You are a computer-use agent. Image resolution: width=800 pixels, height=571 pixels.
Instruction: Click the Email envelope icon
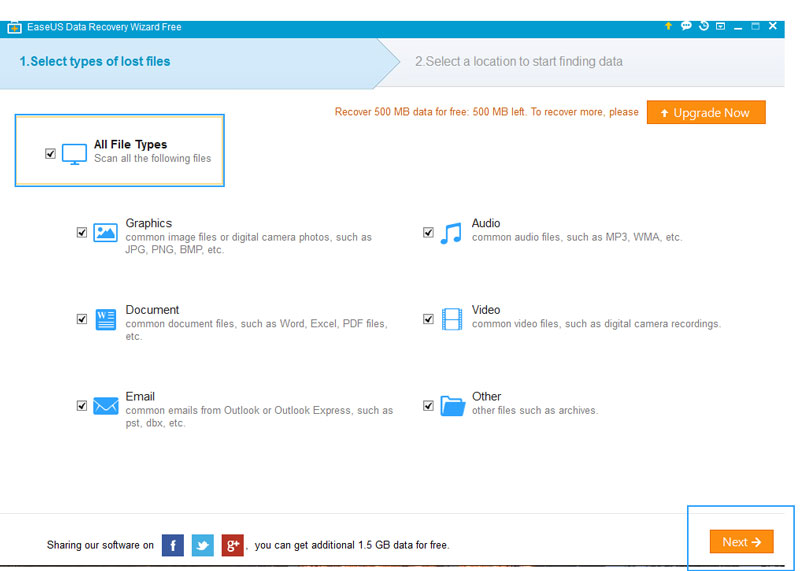(106, 406)
